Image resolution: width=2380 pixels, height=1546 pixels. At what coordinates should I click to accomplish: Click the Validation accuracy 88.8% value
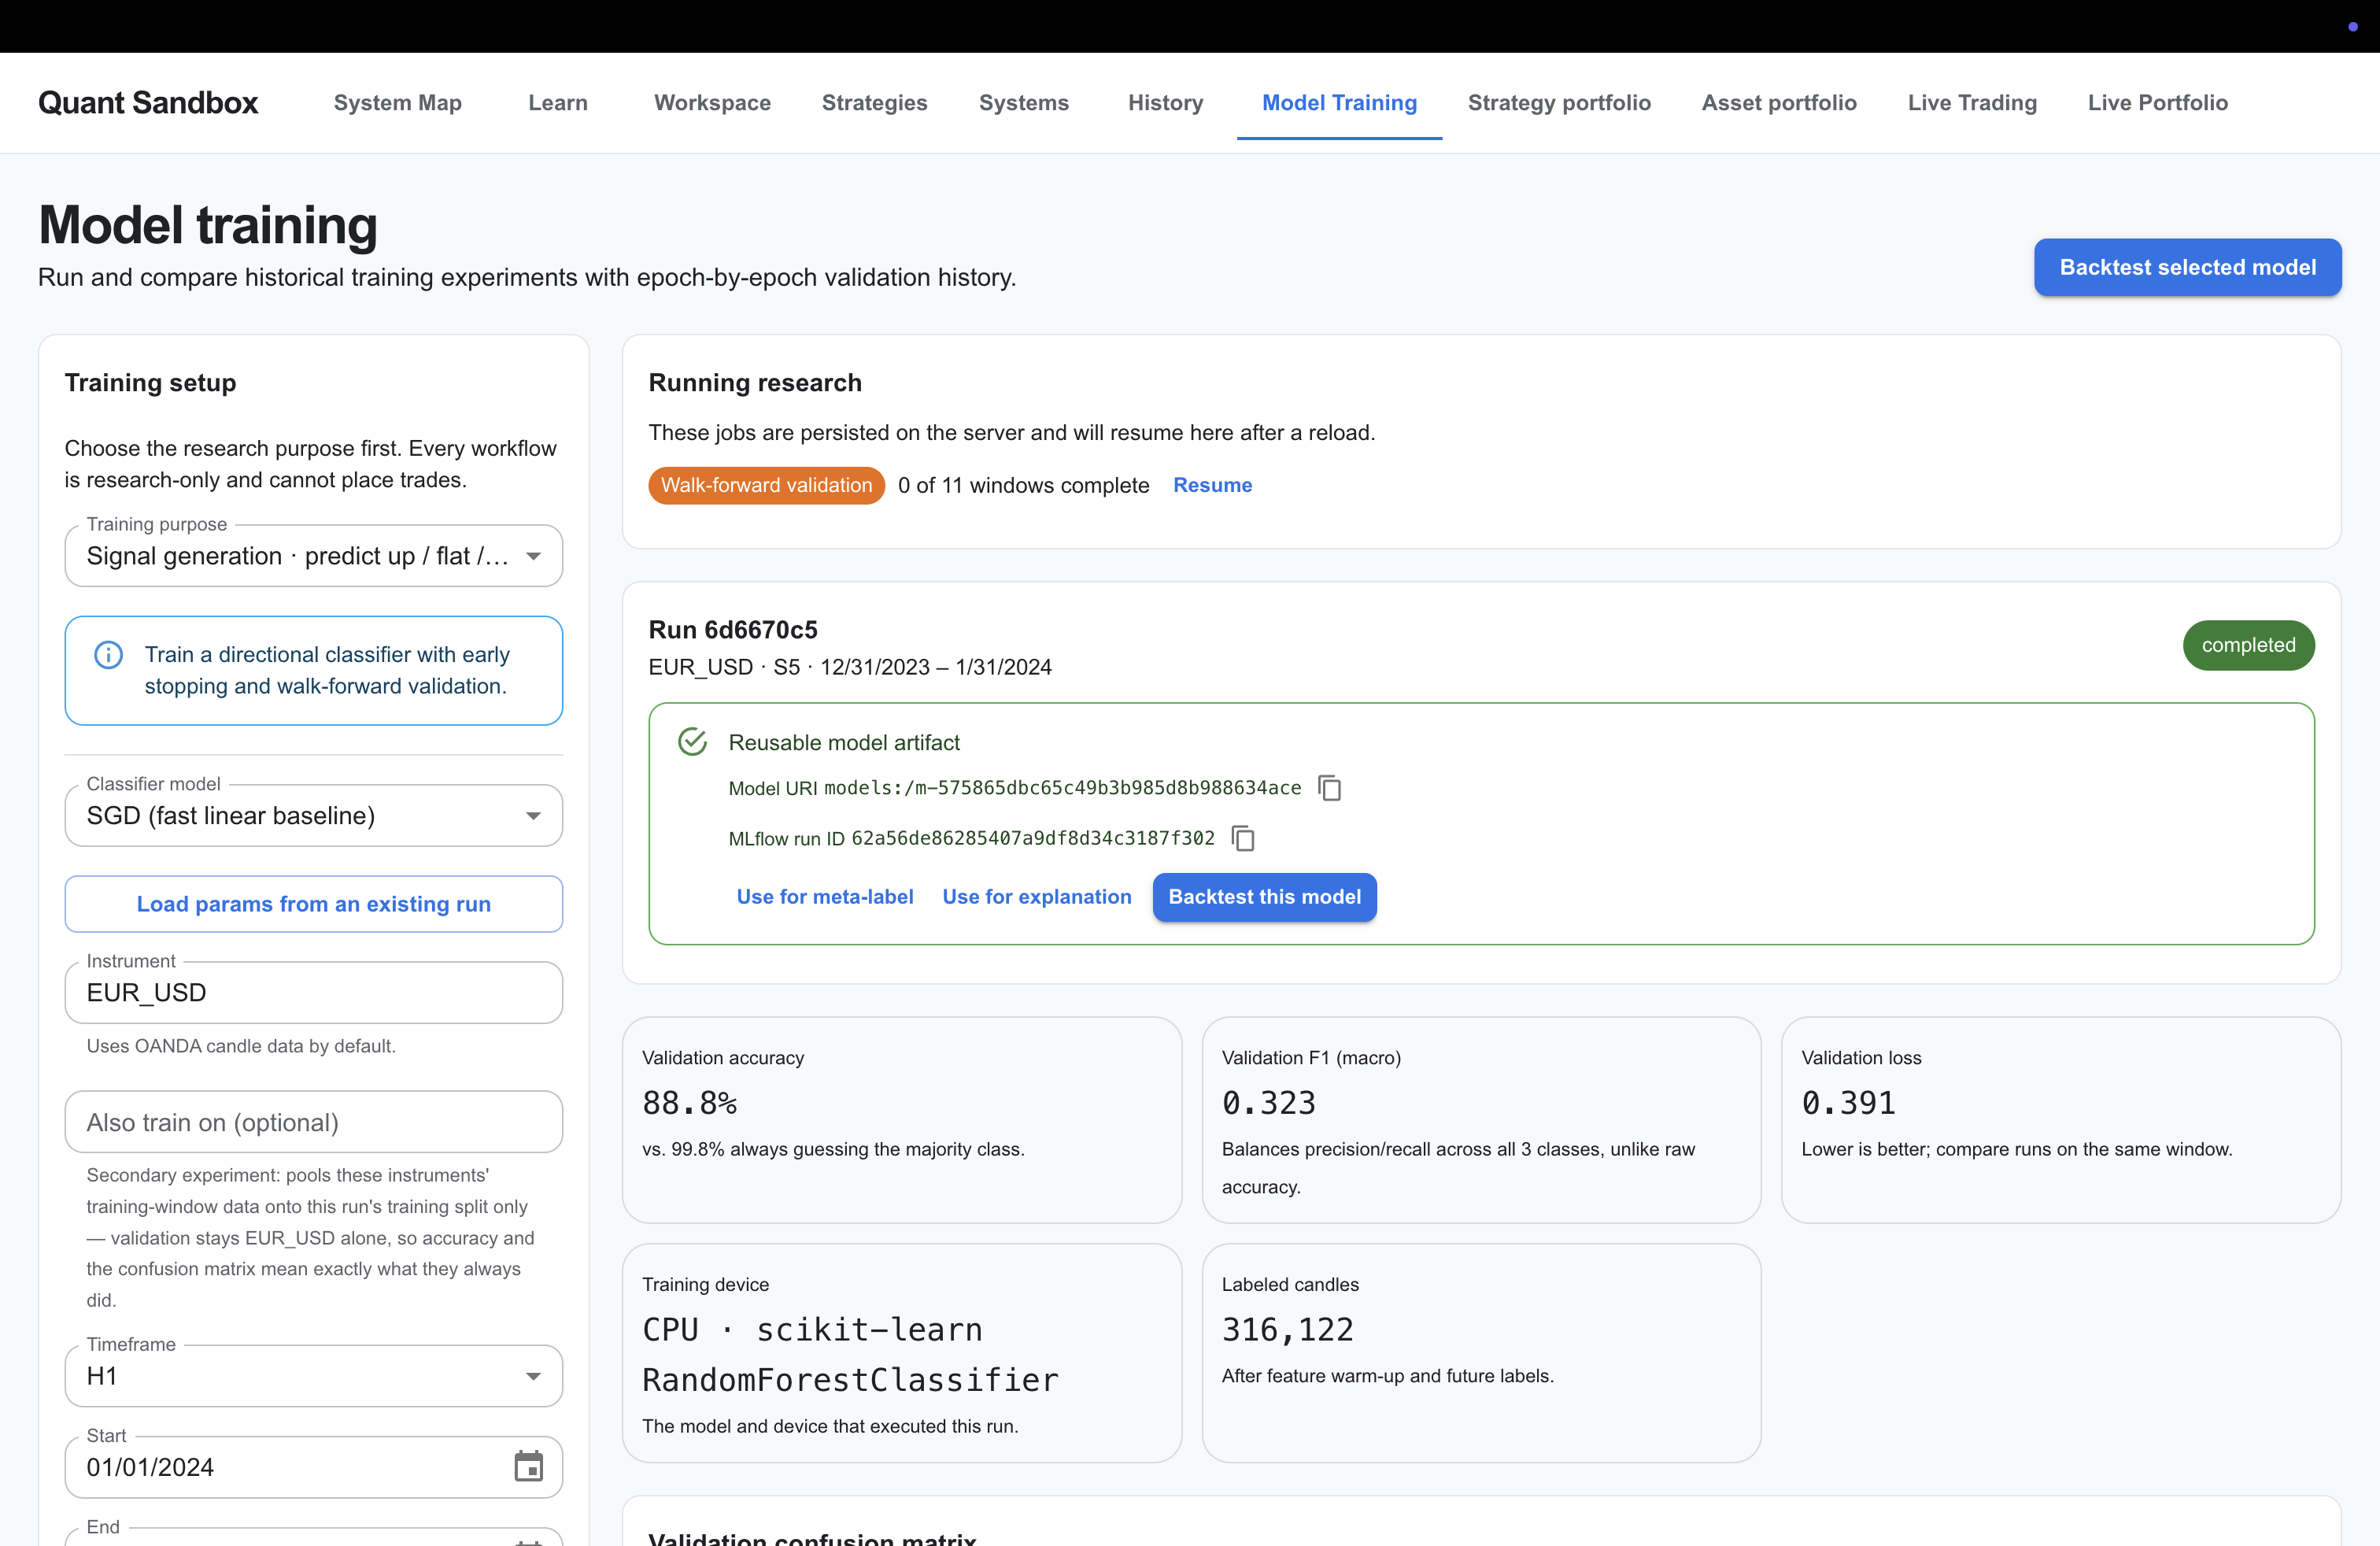click(689, 1103)
